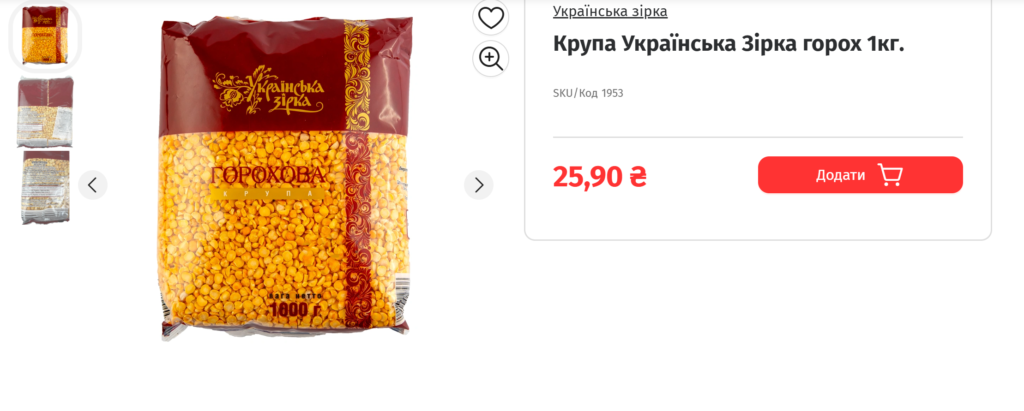This screenshot has height=411, width=1024.
Task: Open the Українська зірка brand link
Action: tap(610, 11)
